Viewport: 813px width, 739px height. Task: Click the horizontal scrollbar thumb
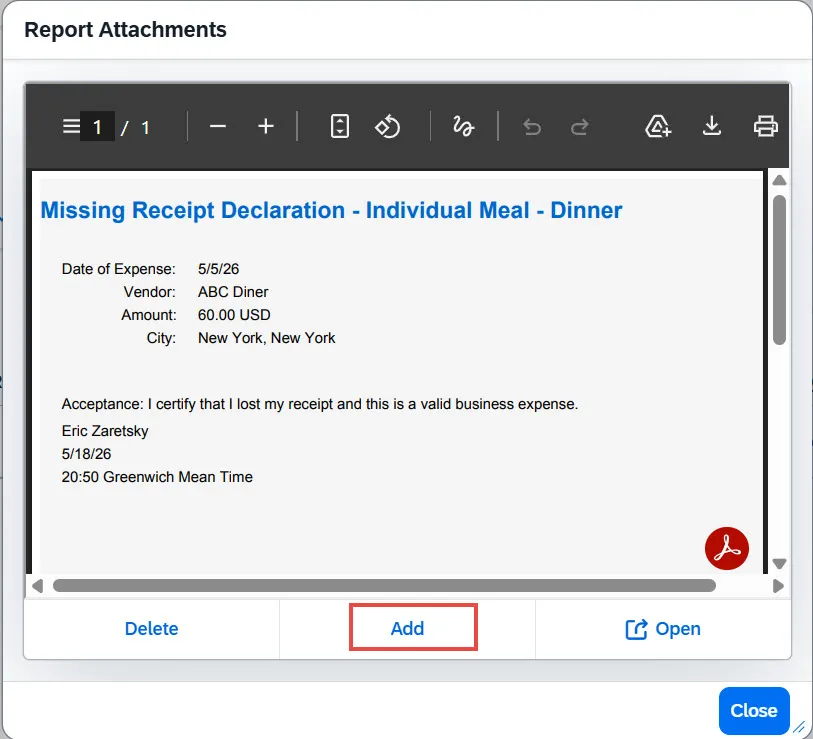[x=384, y=585]
